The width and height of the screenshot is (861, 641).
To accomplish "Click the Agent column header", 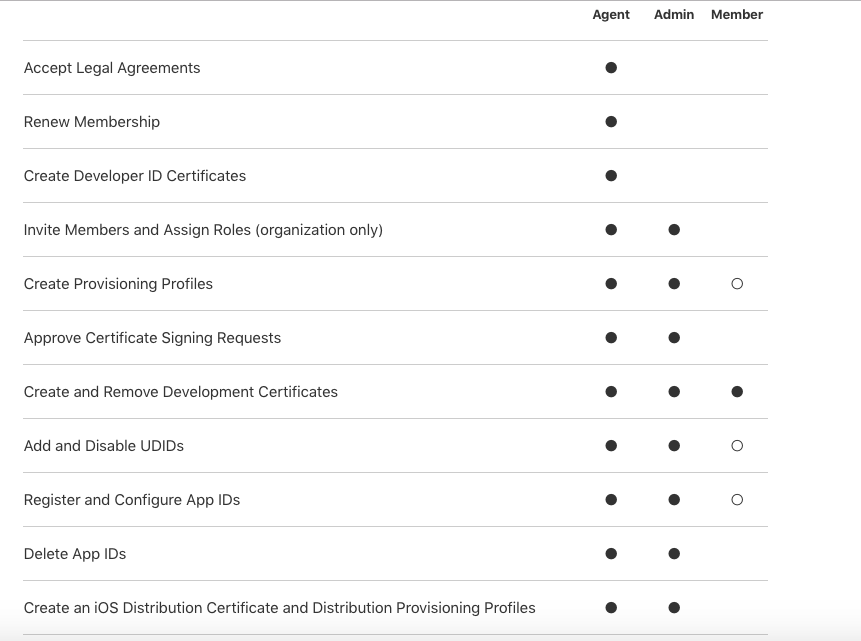I will 611,15.
